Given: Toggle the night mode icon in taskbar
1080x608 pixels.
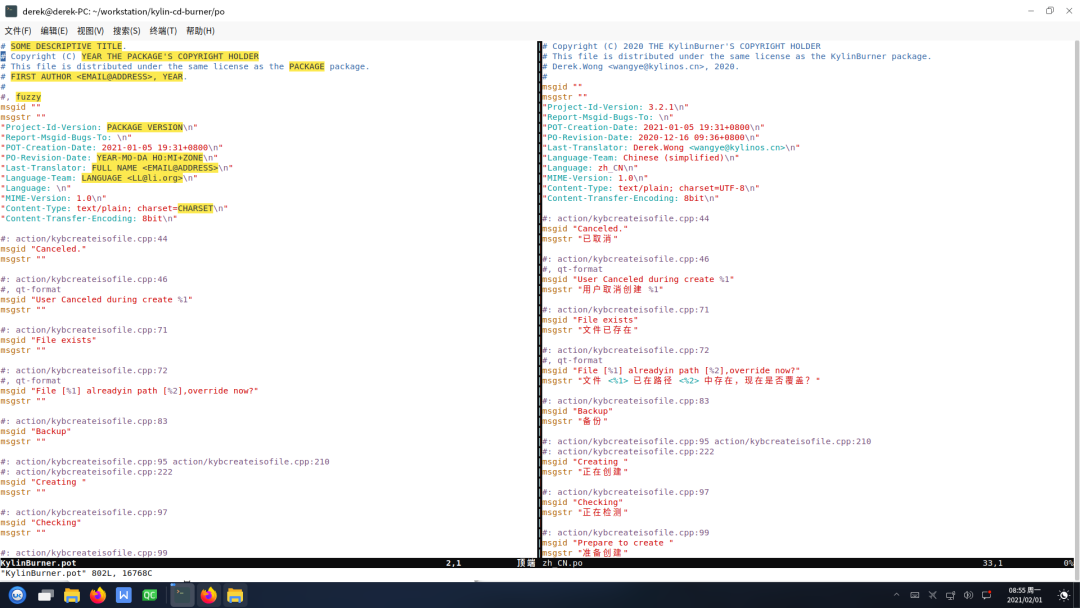Looking at the screenshot, I should [1063, 596].
